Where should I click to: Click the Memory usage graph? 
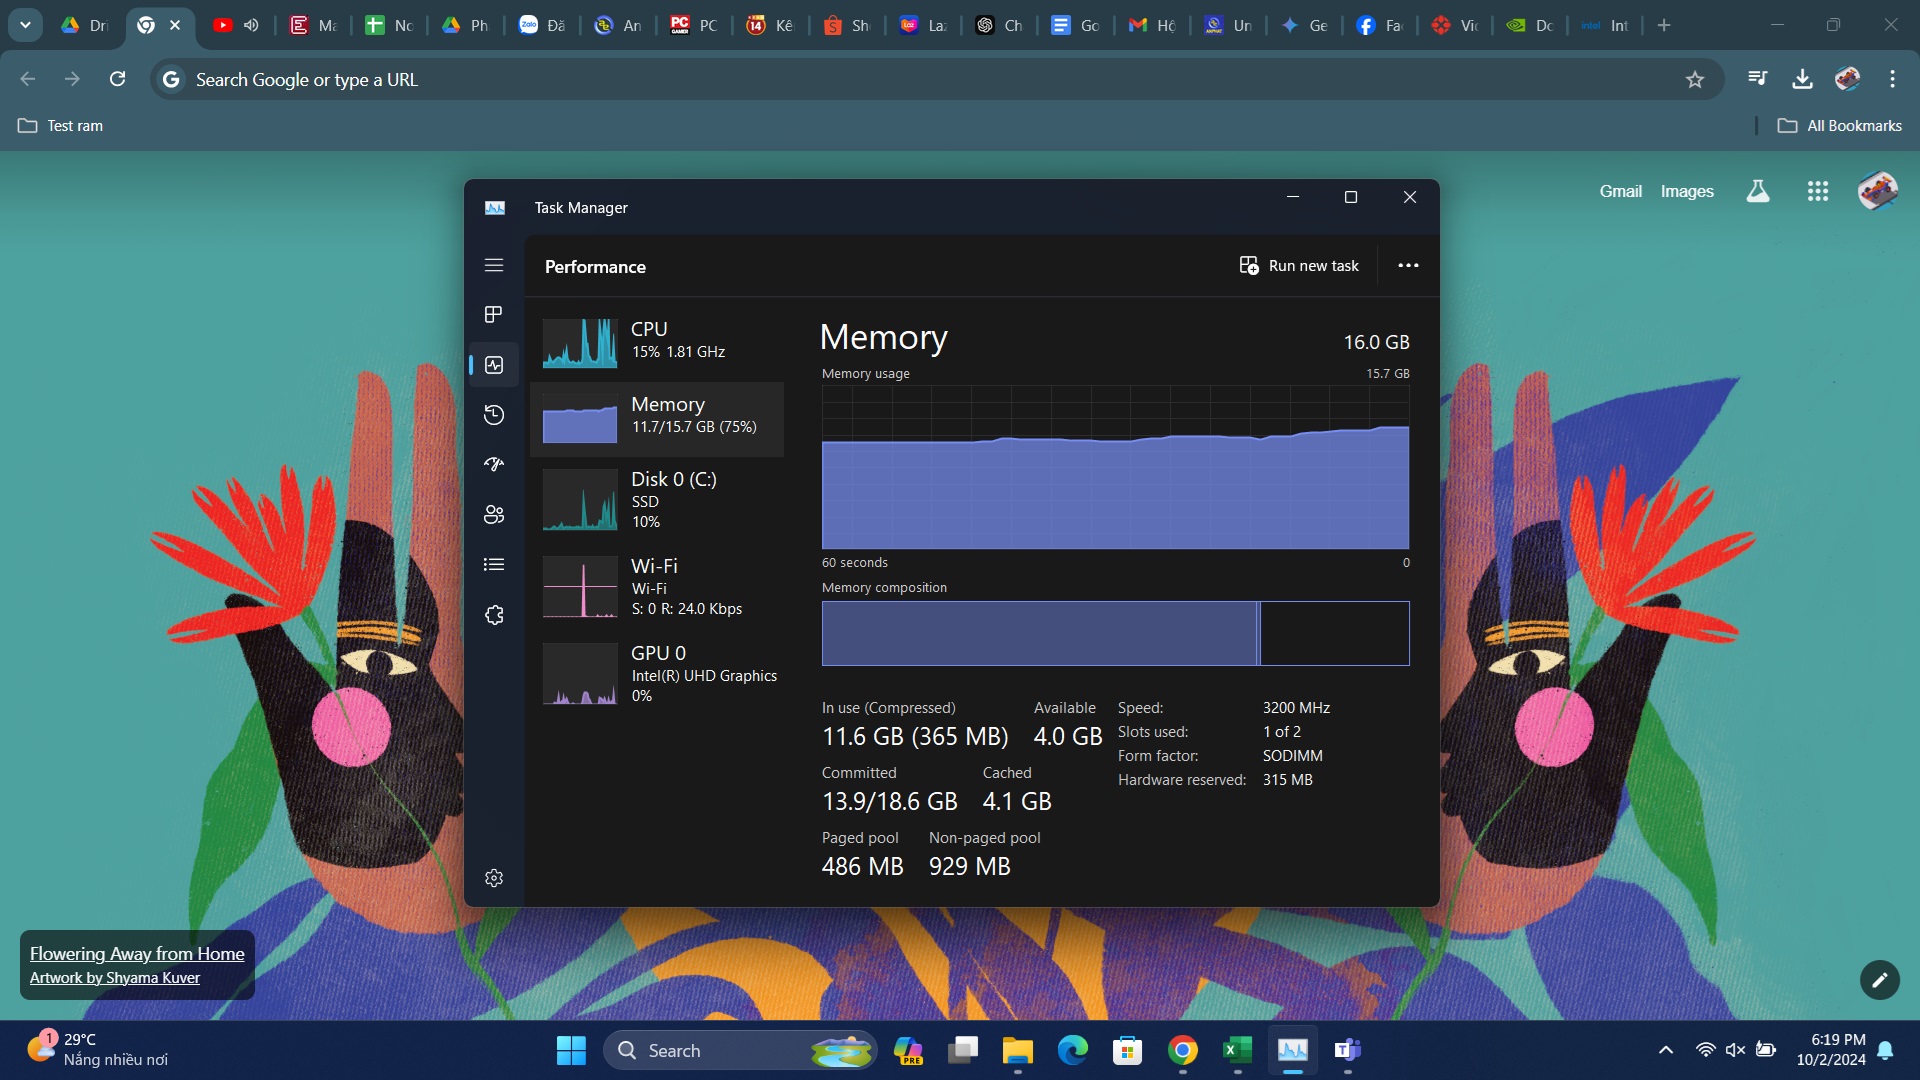[1115, 467]
